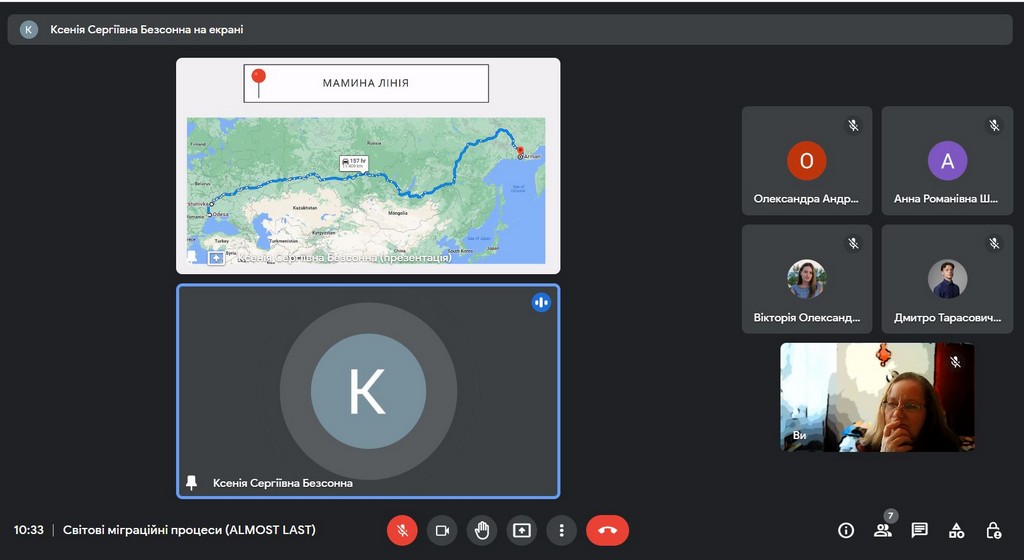
Task: Open the chat messages panel
Action: coord(919,530)
